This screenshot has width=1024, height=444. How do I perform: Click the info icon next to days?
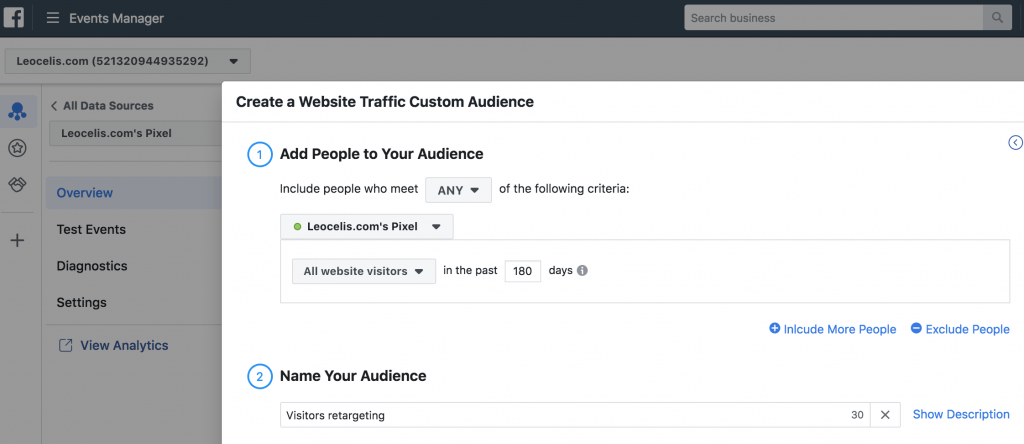(x=583, y=270)
